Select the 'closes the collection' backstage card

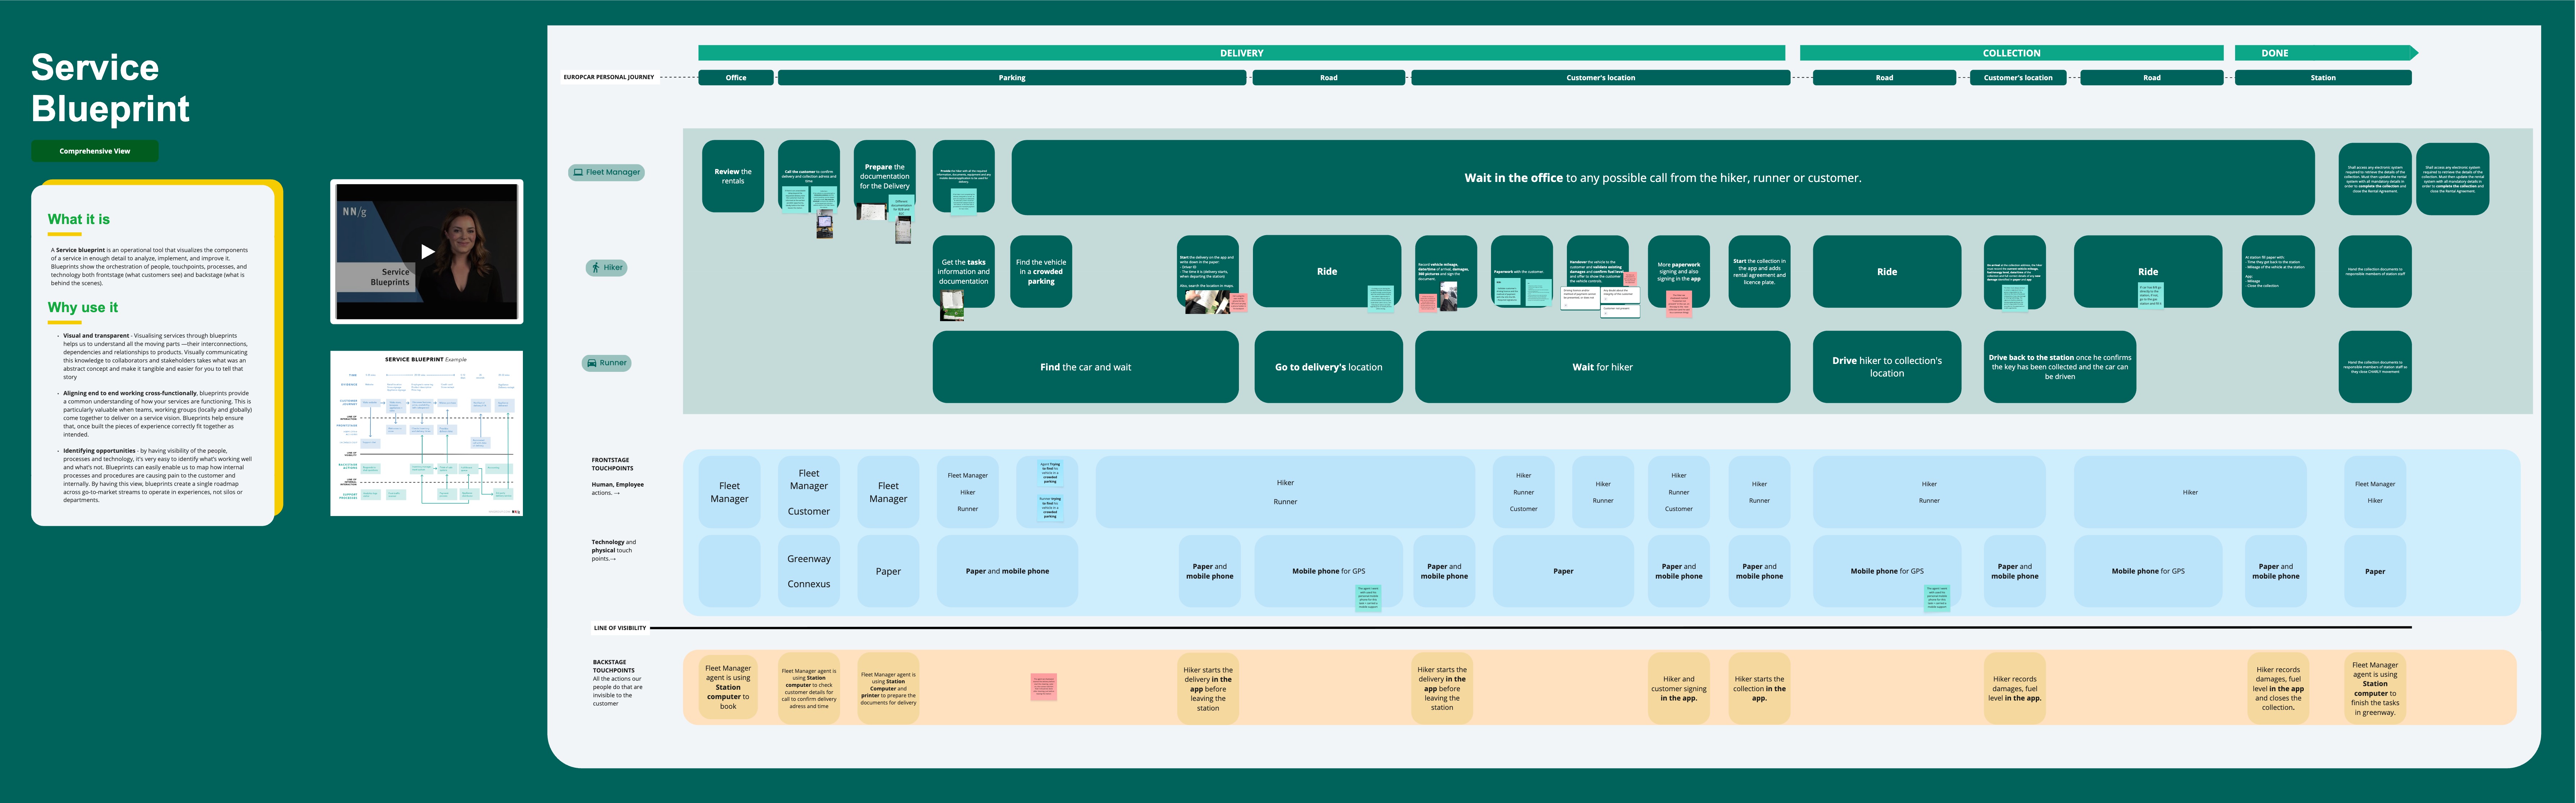[x=2278, y=688]
